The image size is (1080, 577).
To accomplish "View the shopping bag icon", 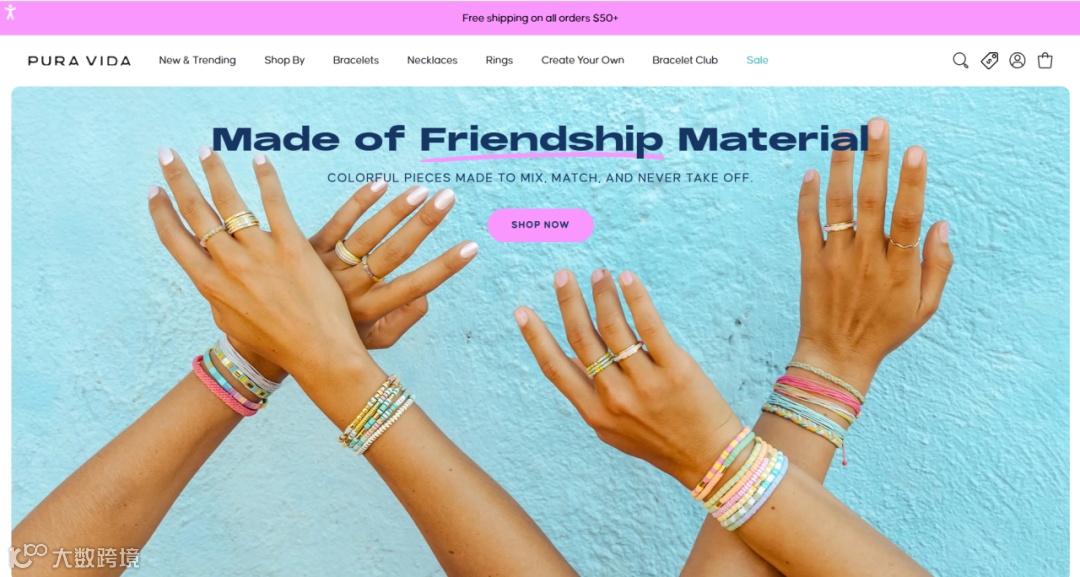I will (1045, 61).
